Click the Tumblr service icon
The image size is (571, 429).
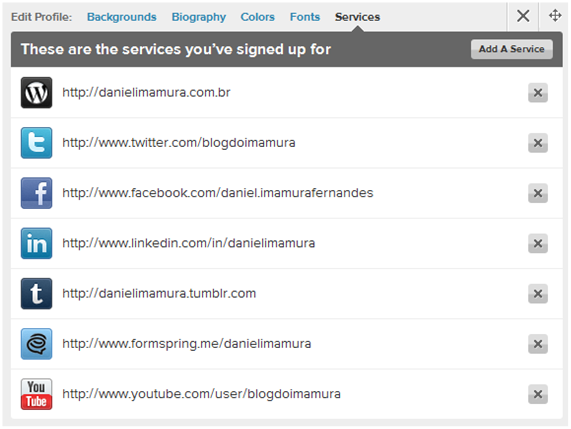tap(36, 294)
